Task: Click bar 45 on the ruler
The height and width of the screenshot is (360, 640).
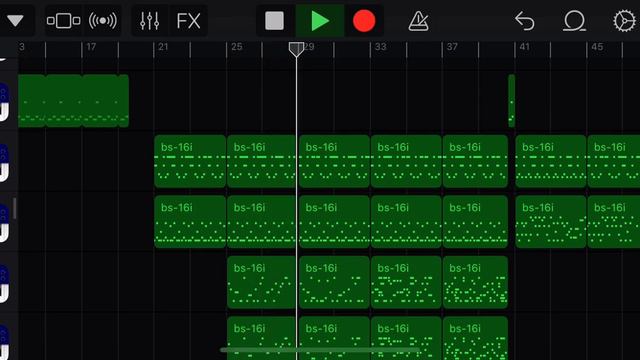Action: [597, 47]
